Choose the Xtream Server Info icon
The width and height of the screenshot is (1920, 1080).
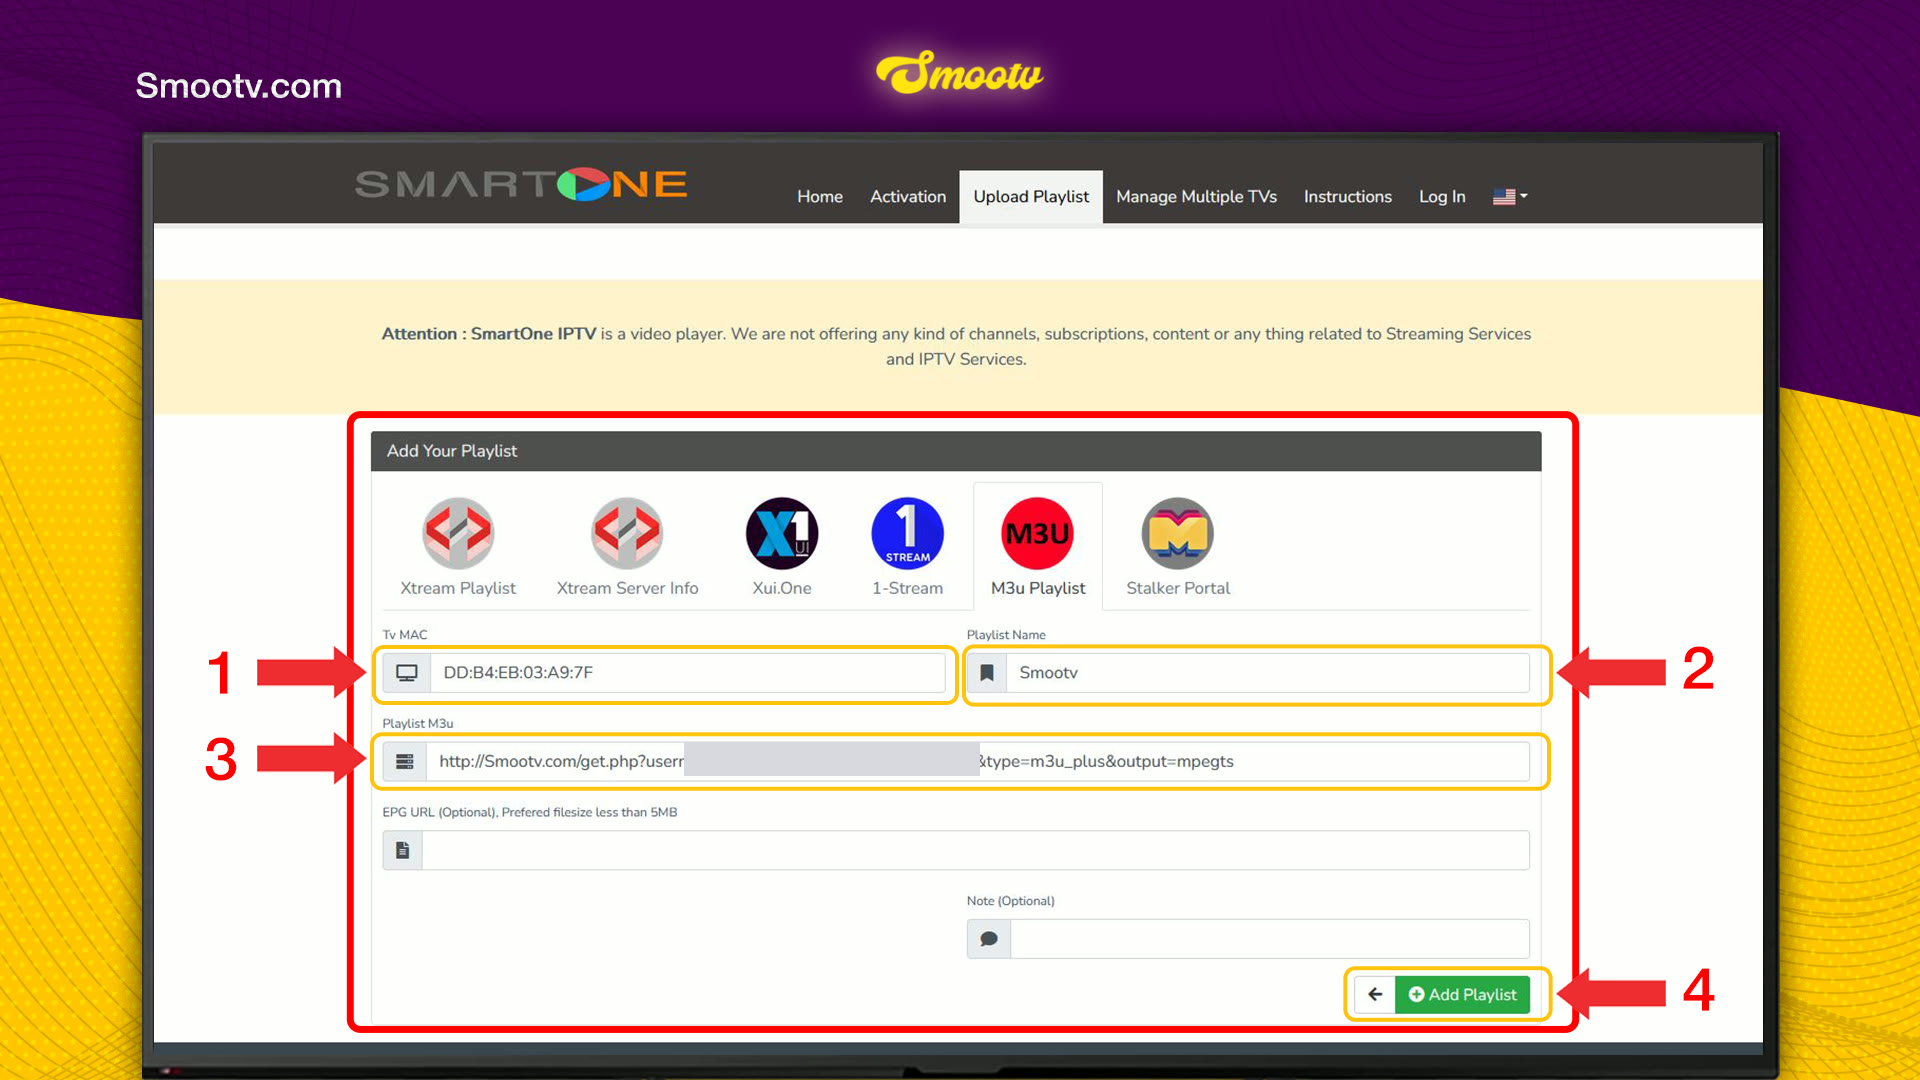click(627, 533)
